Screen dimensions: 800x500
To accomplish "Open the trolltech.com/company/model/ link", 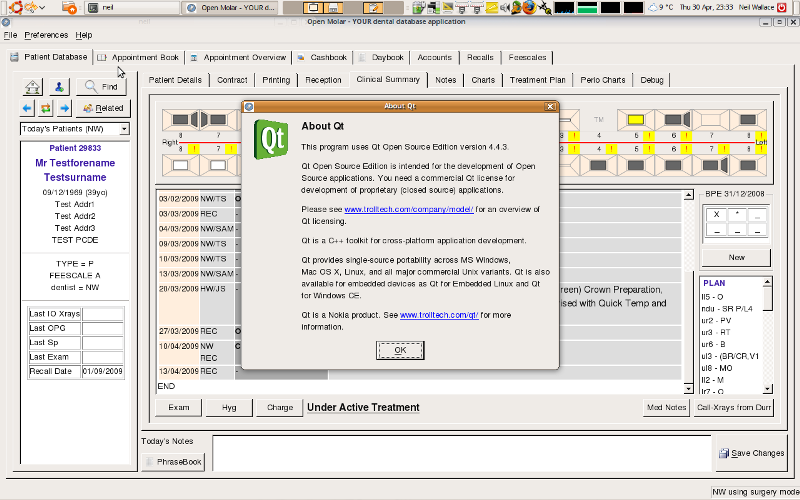I will (406, 209).
